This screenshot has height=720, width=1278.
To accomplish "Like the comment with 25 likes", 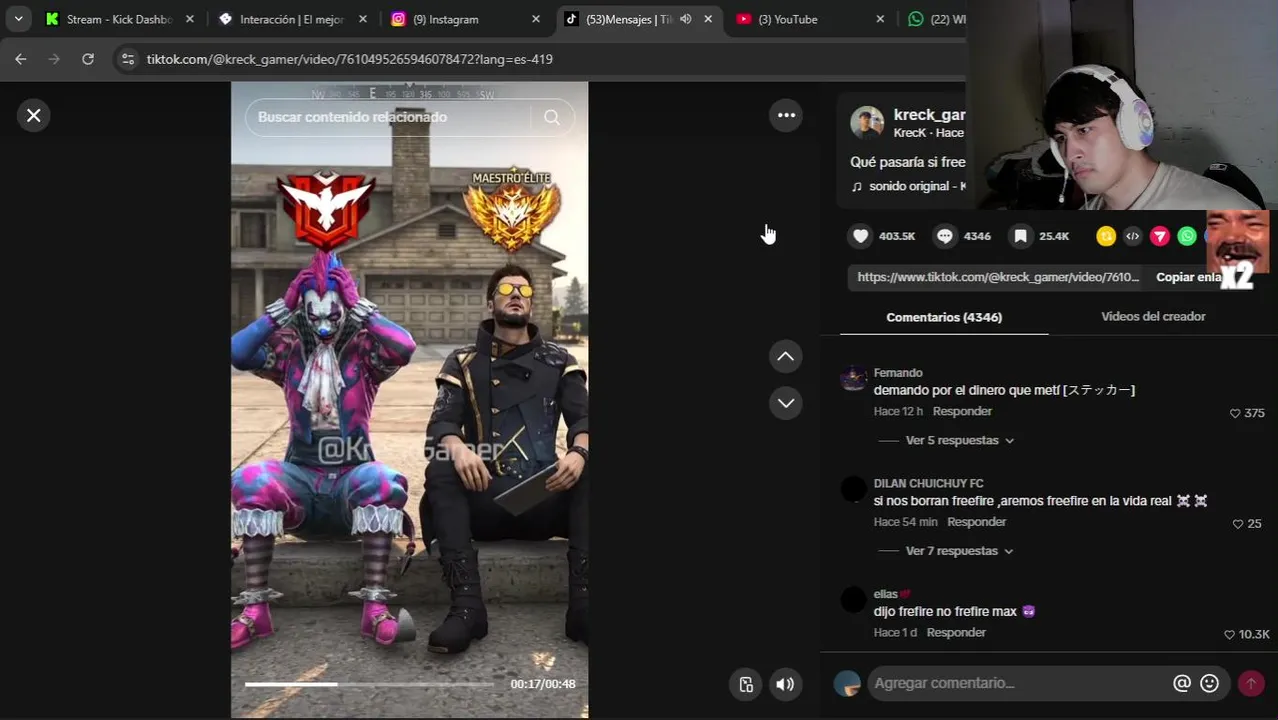I will click(1238, 524).
